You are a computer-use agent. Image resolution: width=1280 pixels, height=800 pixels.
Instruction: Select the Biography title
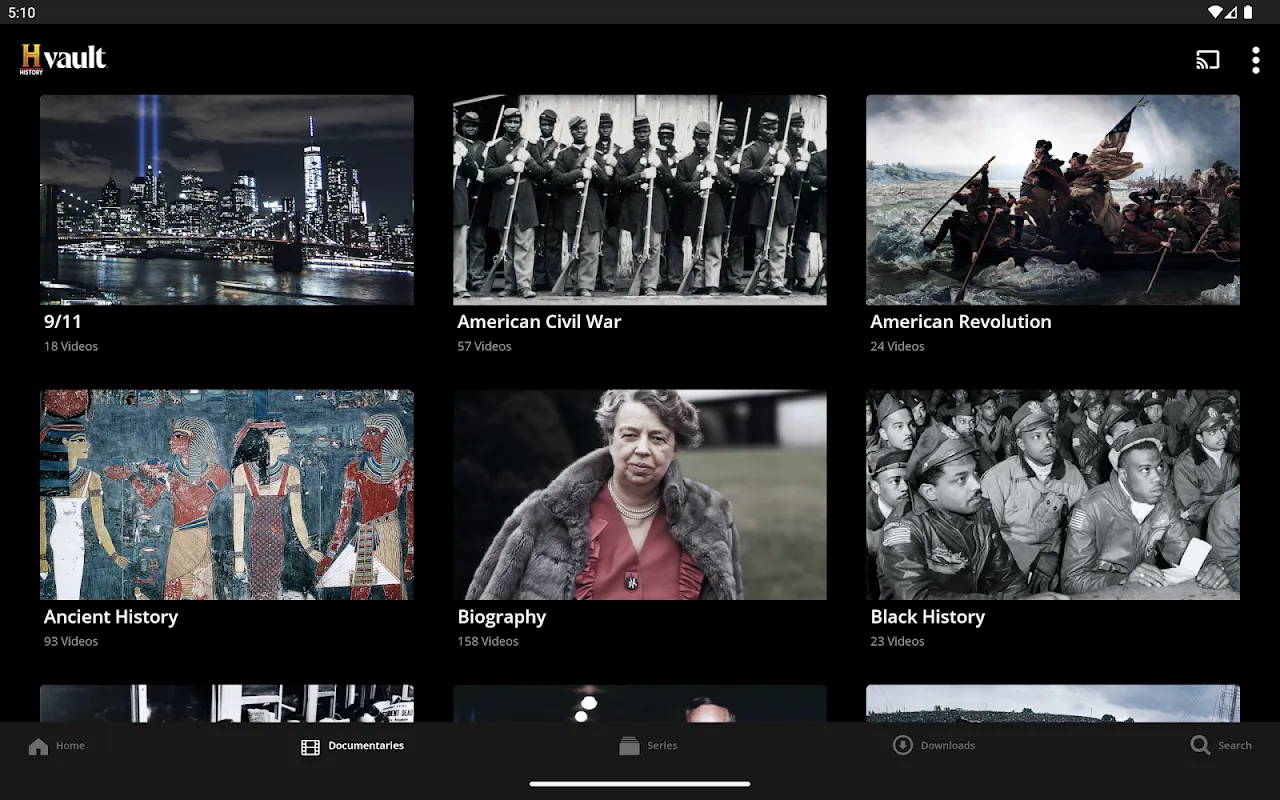(x=502, y=617)
